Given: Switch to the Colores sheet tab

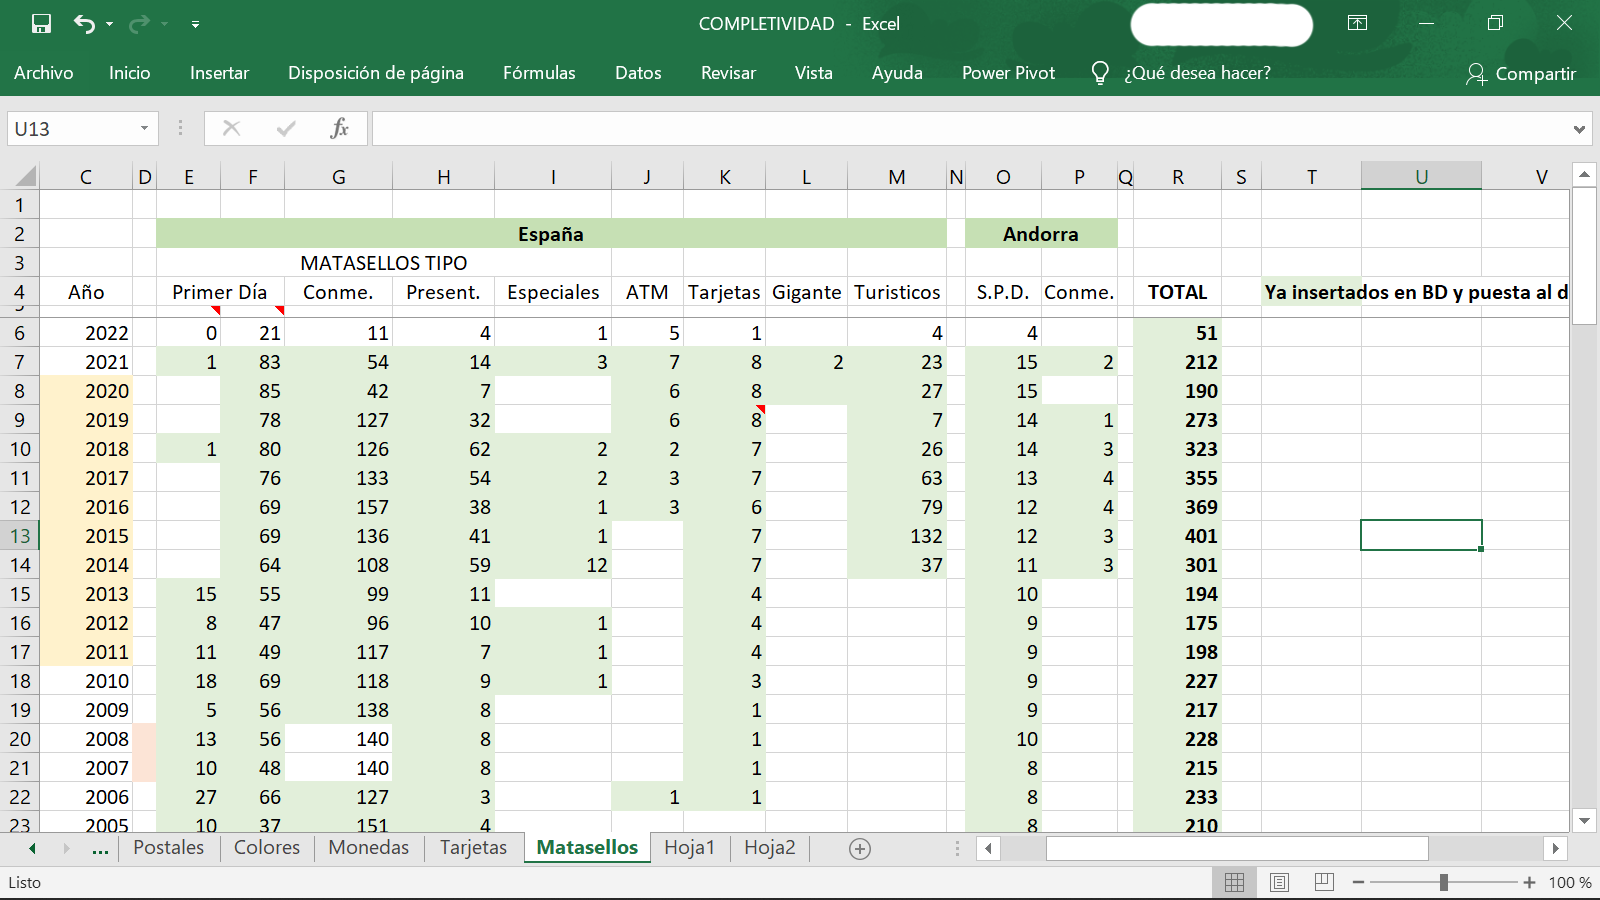Looking at the screenshot, I should pyautogui.click(x=267, y=848).
